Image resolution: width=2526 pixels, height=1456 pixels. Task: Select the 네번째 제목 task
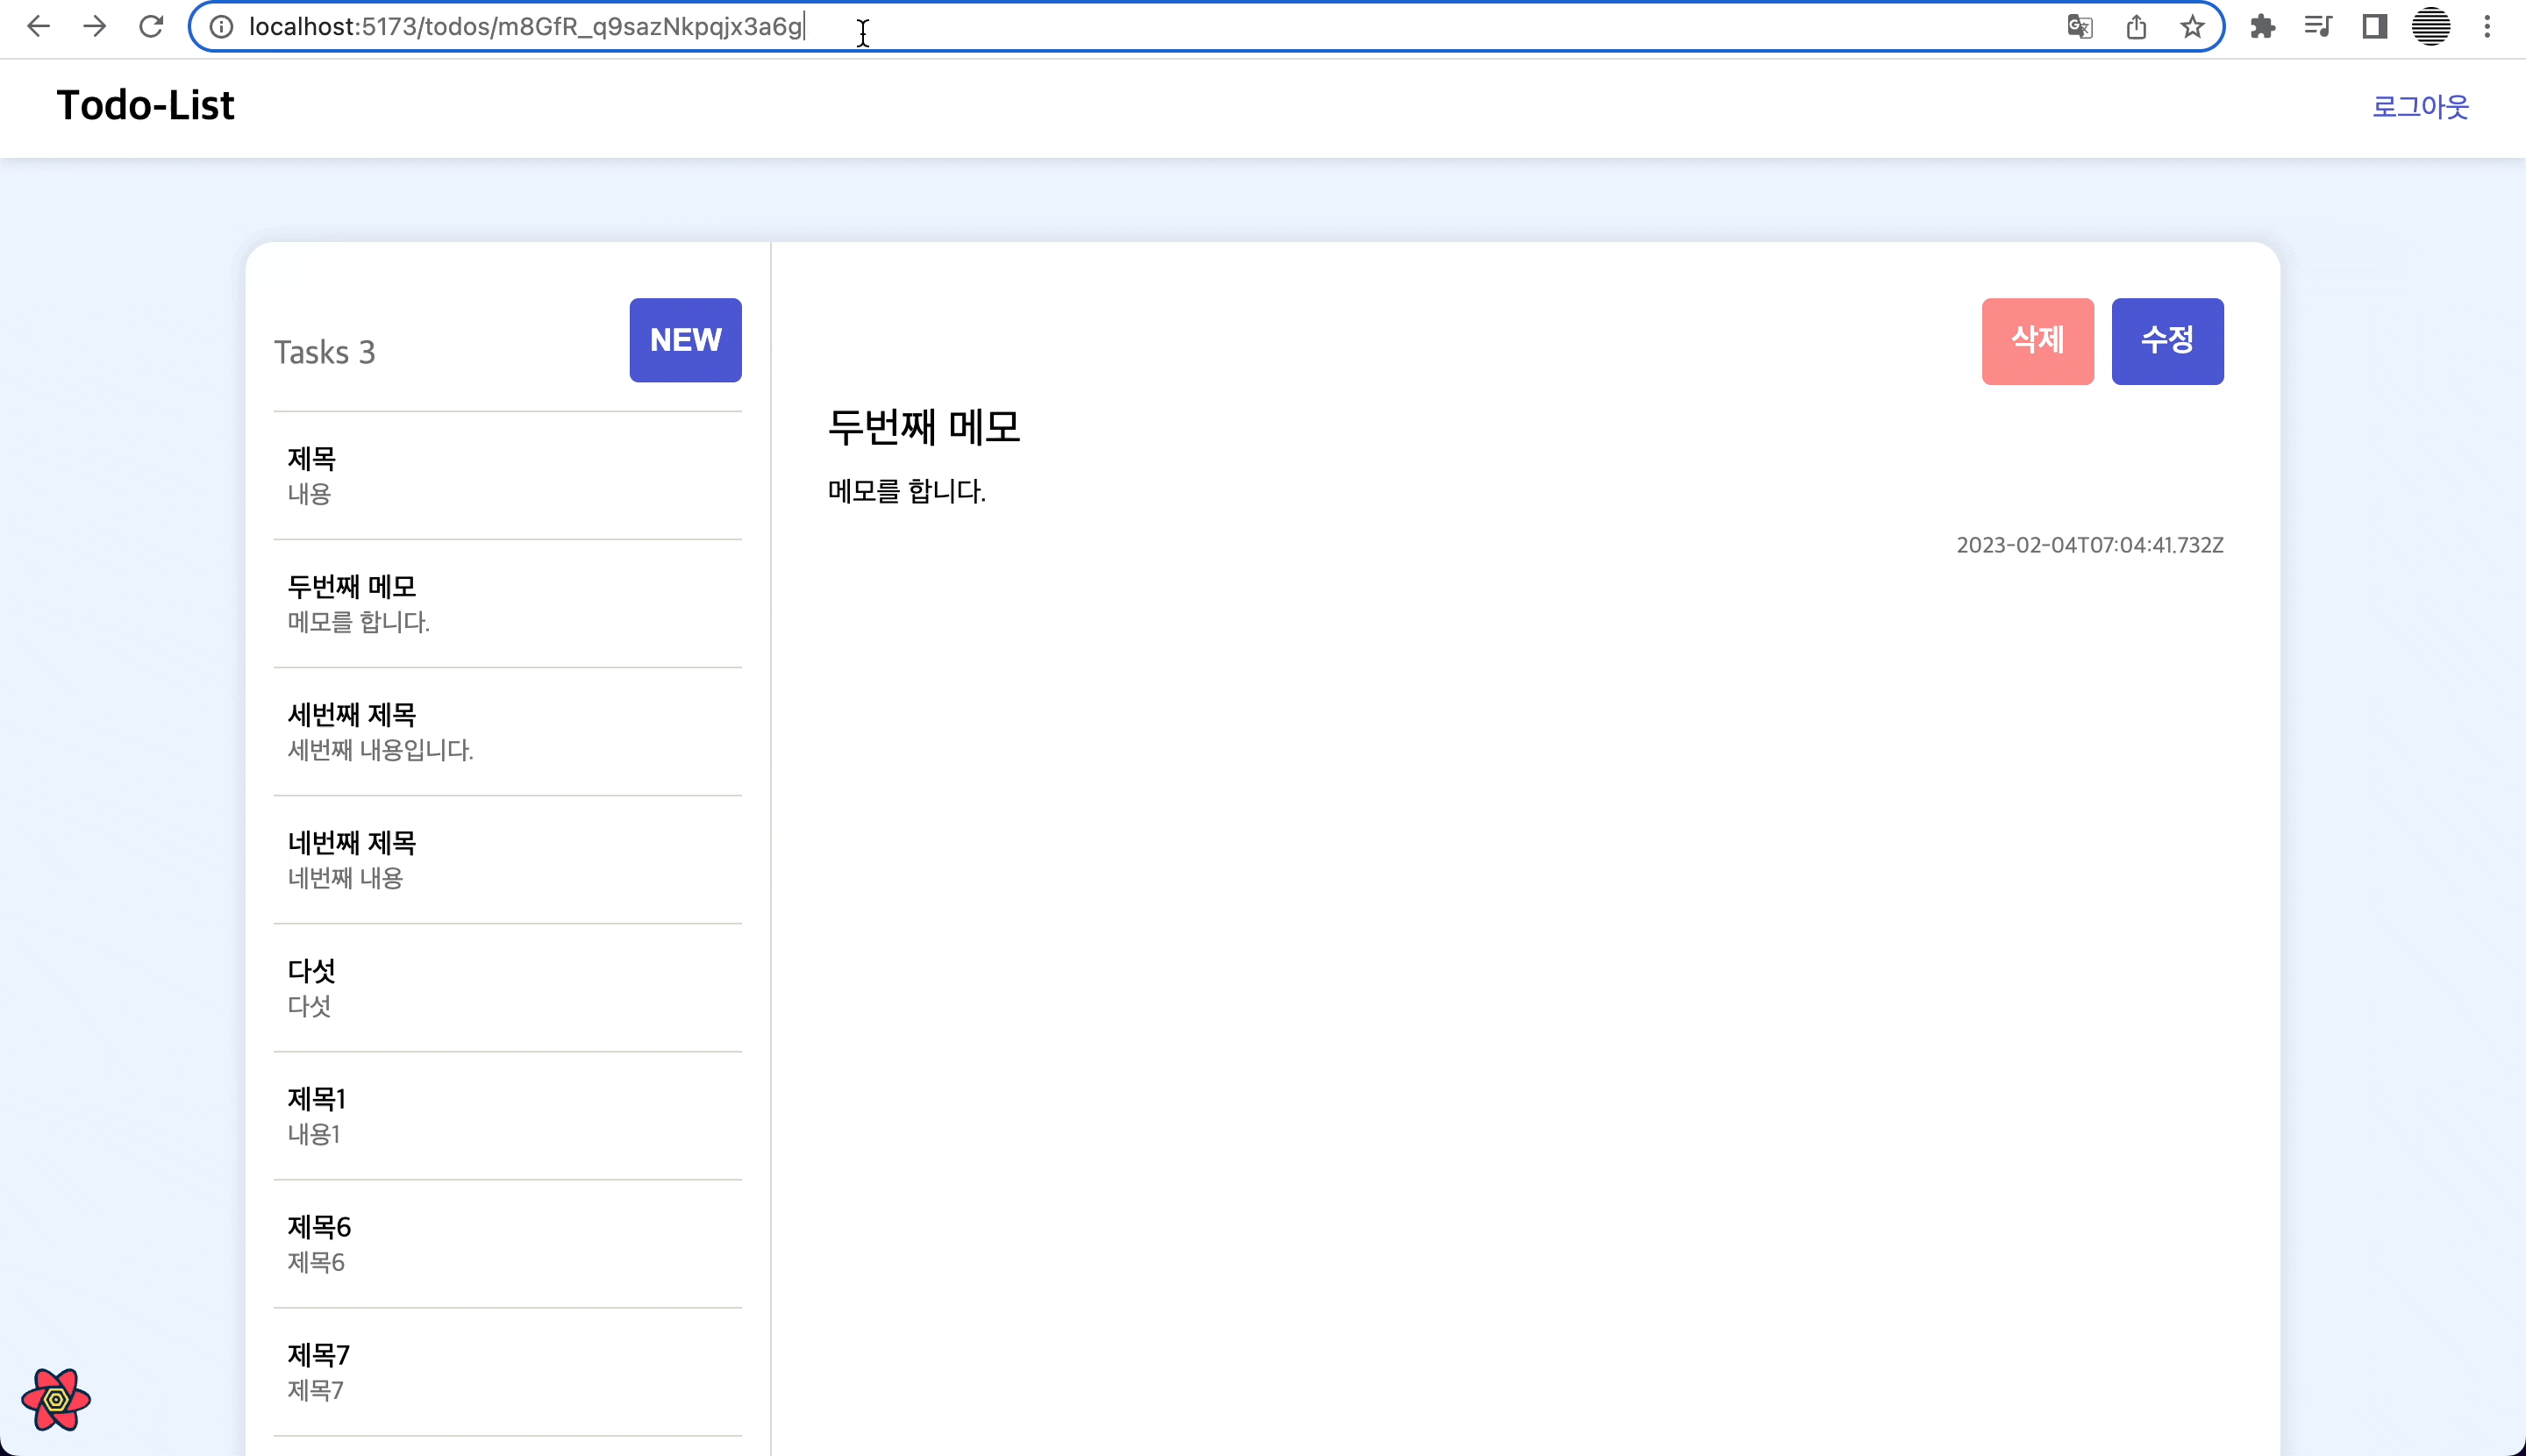[507, 859]
